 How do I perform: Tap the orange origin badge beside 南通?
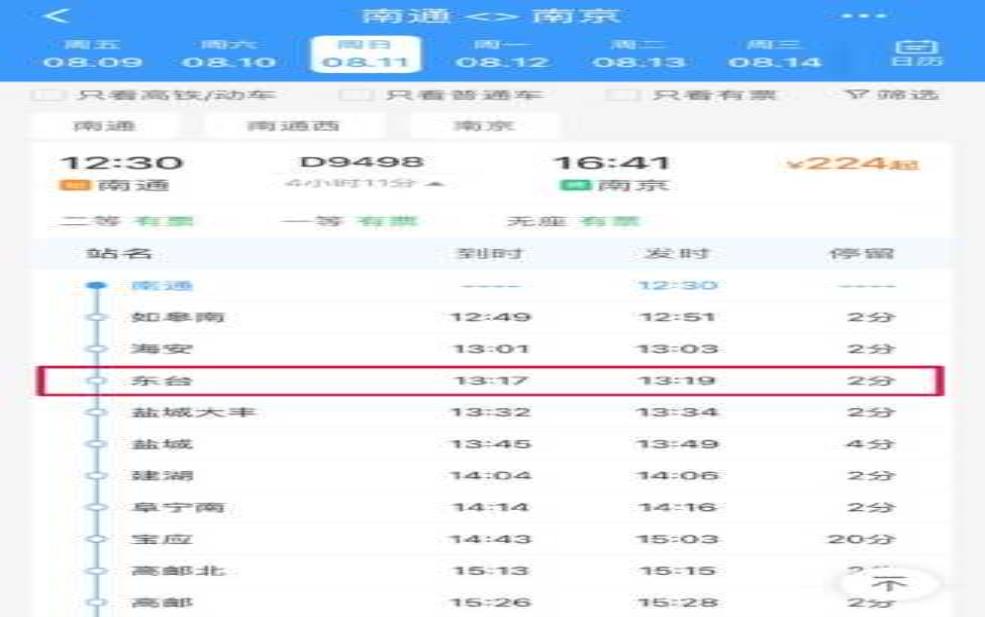point(70,185)
